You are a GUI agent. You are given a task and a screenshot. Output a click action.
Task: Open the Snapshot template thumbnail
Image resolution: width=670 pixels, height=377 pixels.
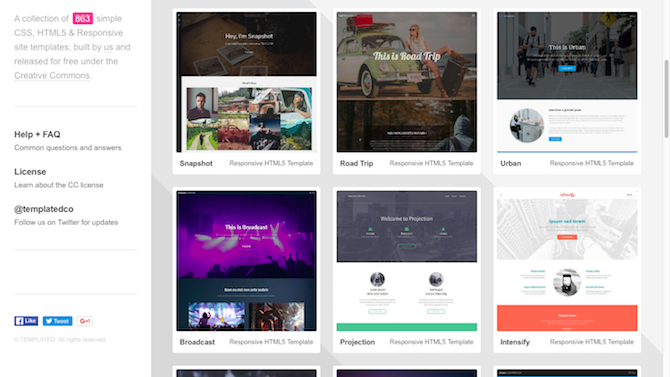point(247,82)
